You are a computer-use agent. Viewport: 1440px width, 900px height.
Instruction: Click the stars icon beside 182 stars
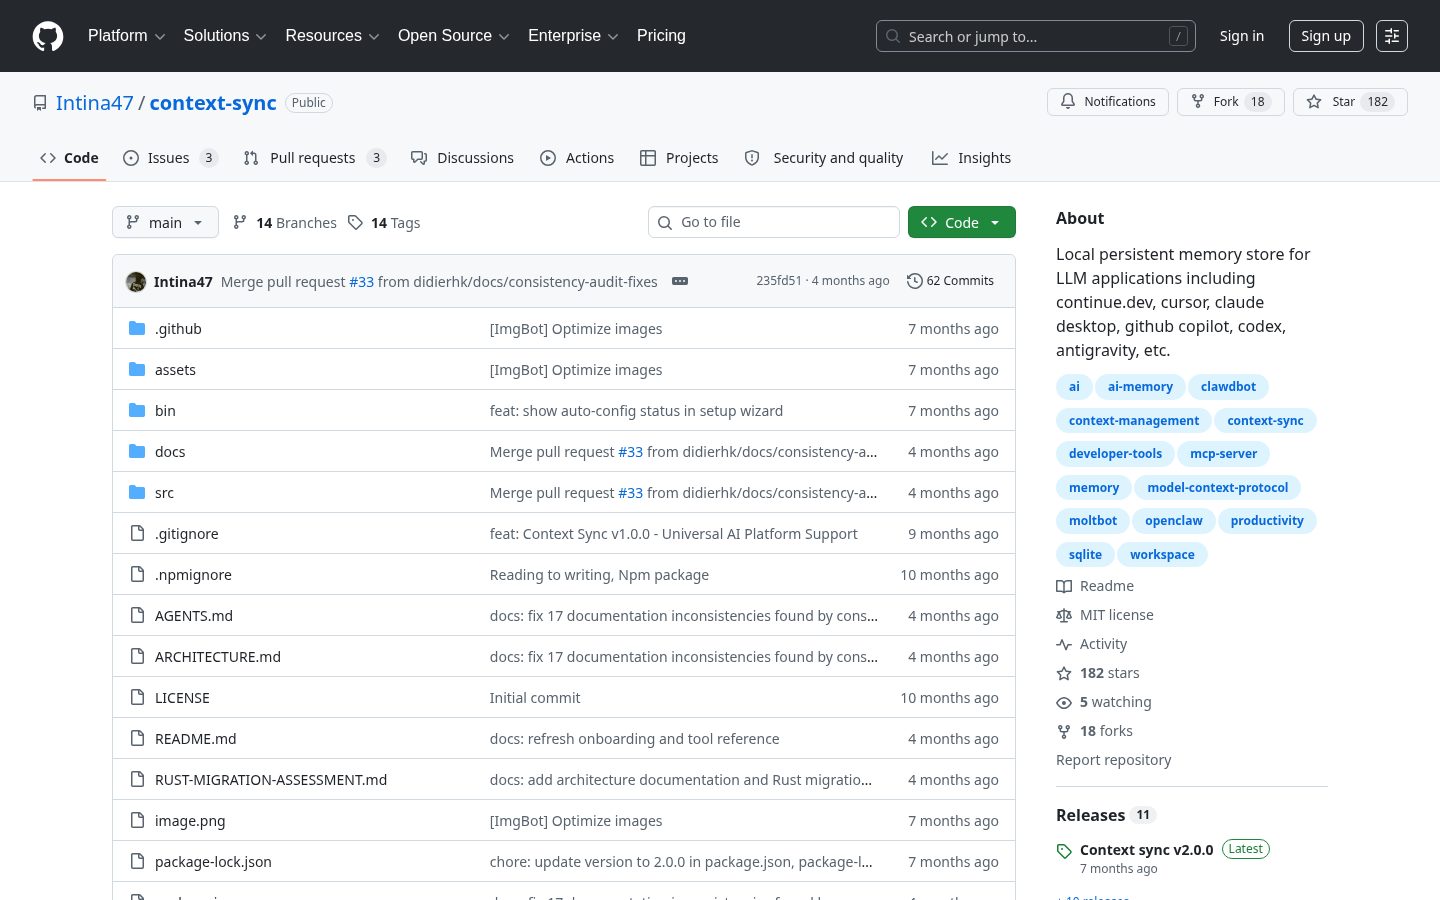1064,673
